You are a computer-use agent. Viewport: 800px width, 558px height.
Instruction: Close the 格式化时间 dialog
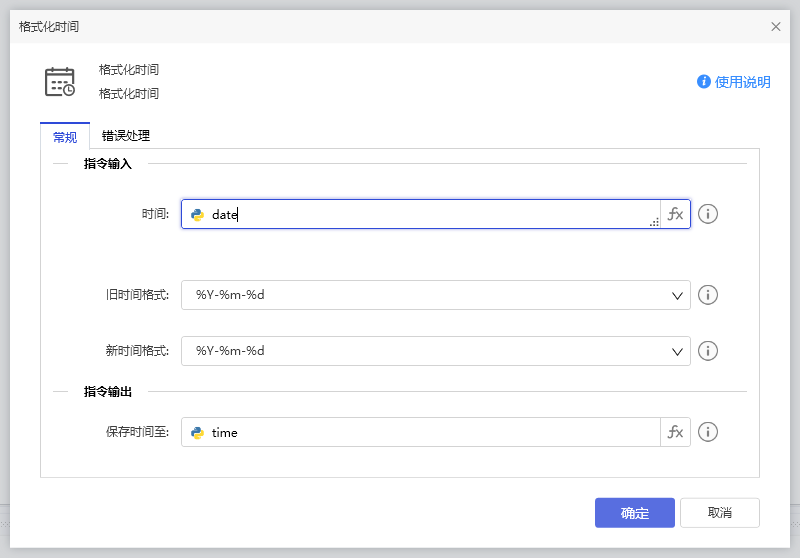(x=776, y=27)
